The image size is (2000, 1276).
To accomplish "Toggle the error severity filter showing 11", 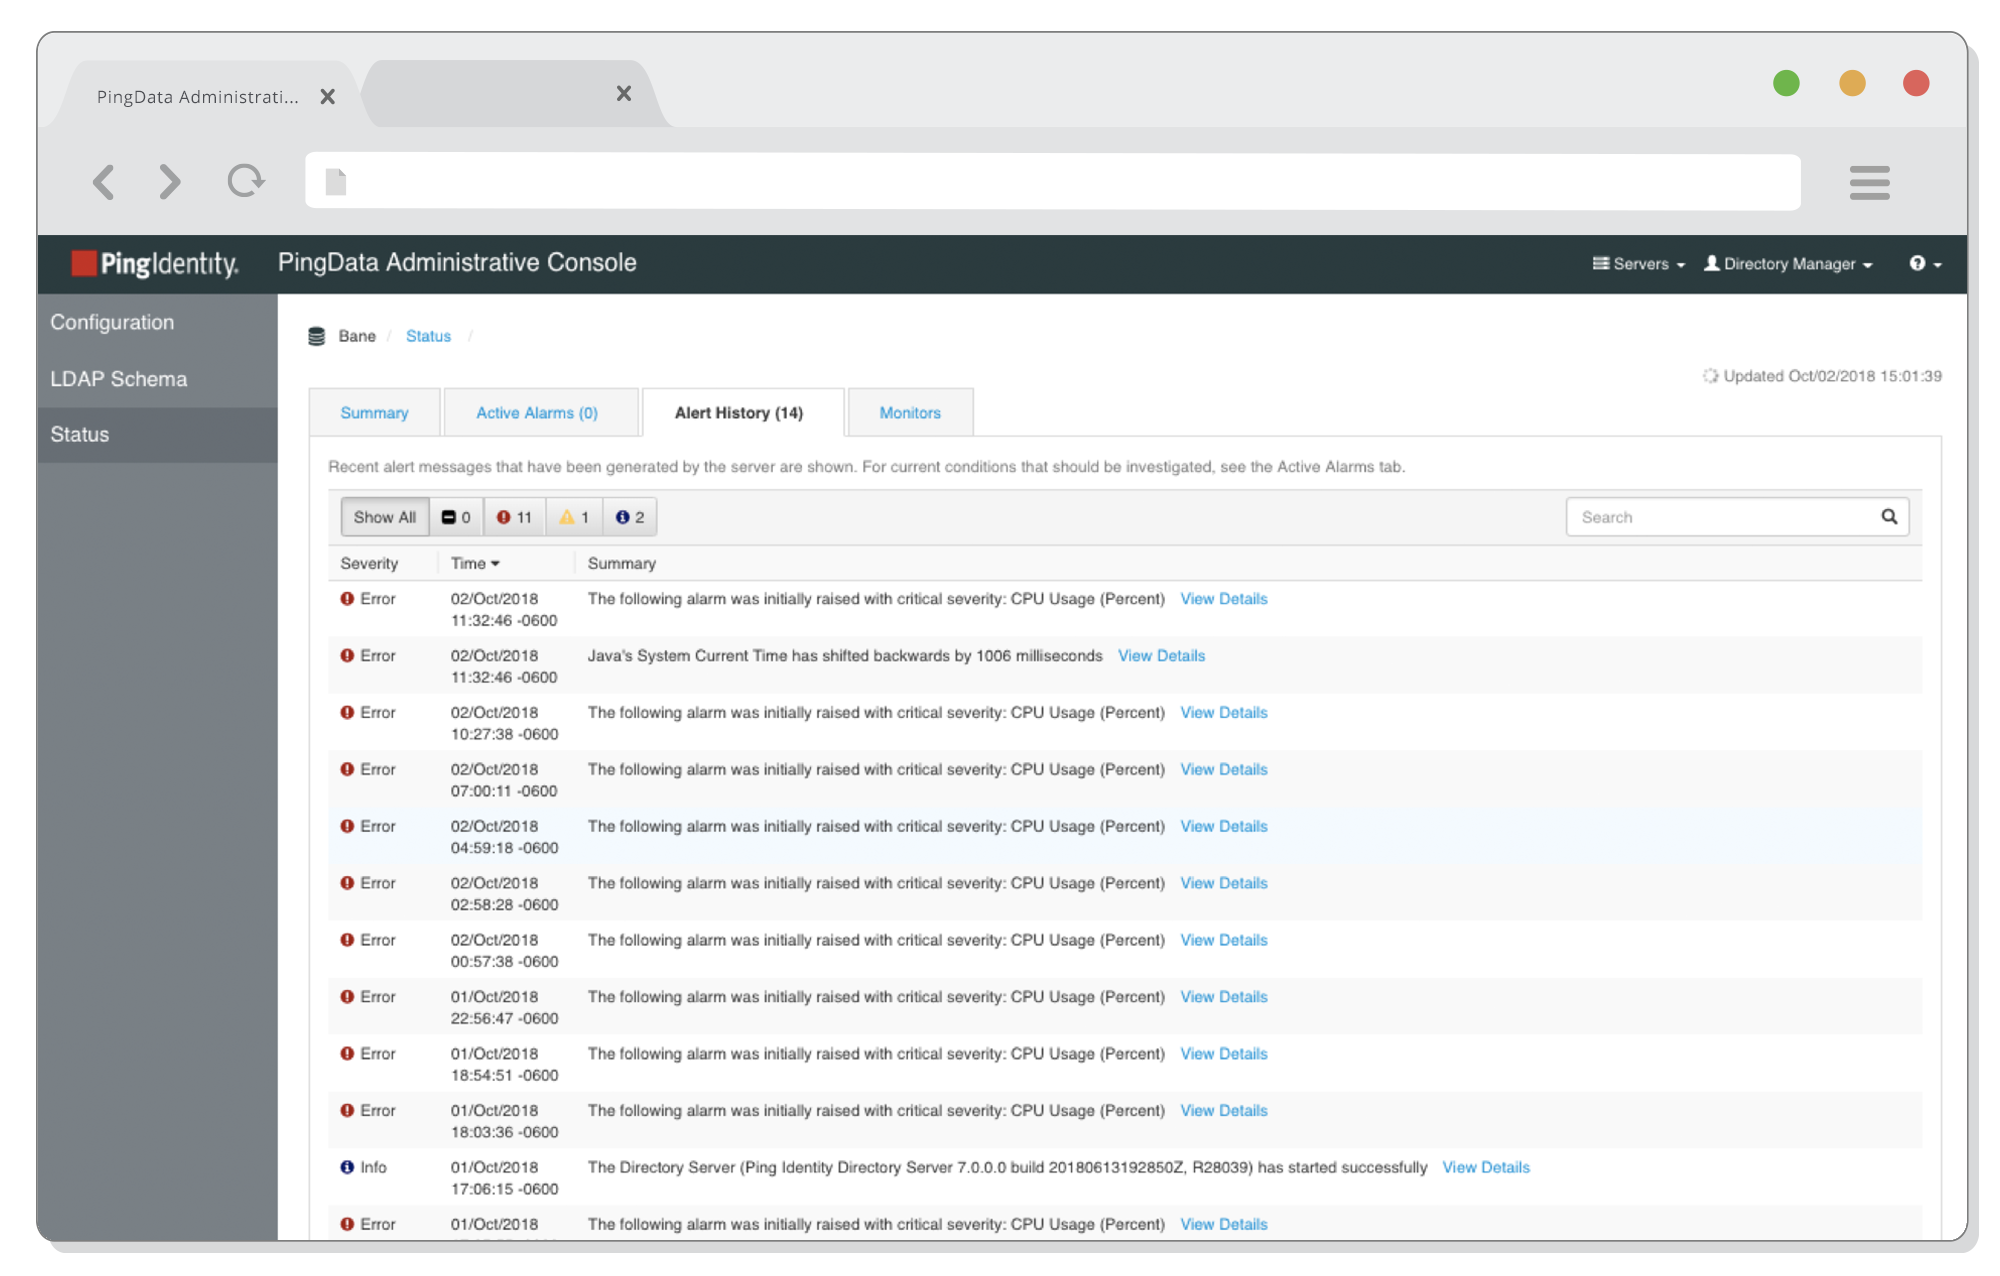I will point(514,517).
